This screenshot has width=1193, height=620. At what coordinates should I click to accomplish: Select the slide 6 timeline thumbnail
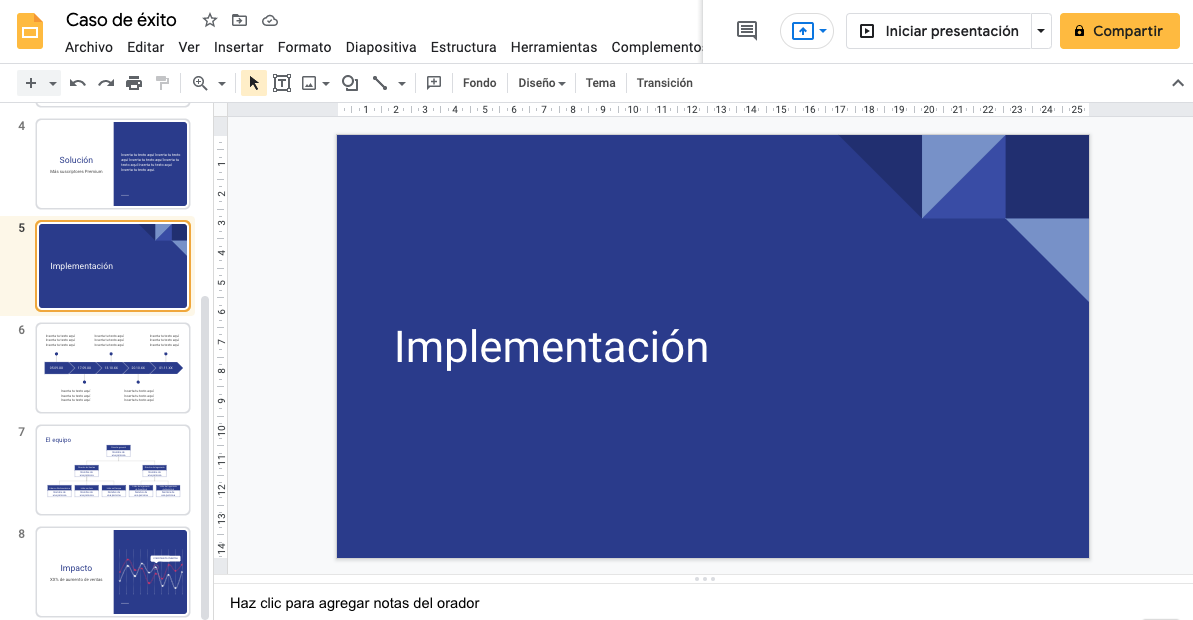[112, 368]
